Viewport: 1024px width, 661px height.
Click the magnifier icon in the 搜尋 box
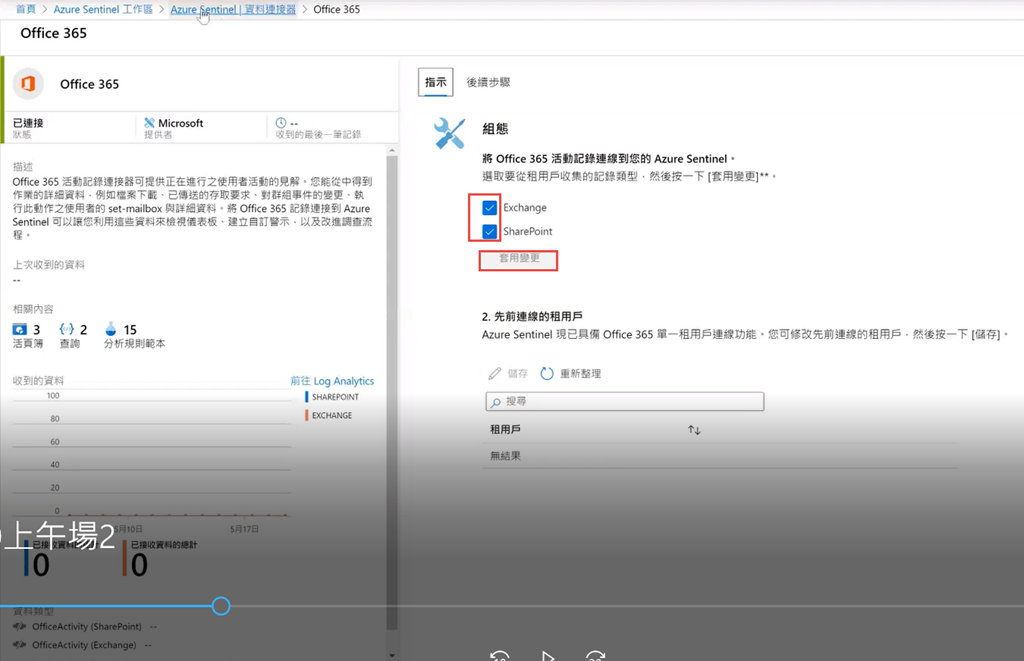click(496, 402)
